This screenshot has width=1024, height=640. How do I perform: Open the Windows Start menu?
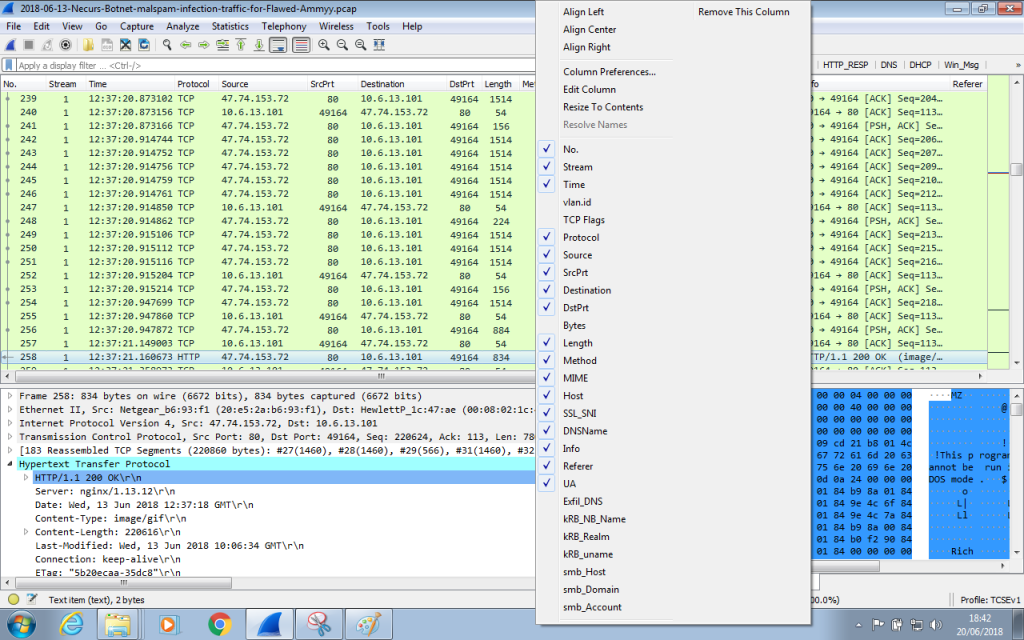[x=21, y=625]
